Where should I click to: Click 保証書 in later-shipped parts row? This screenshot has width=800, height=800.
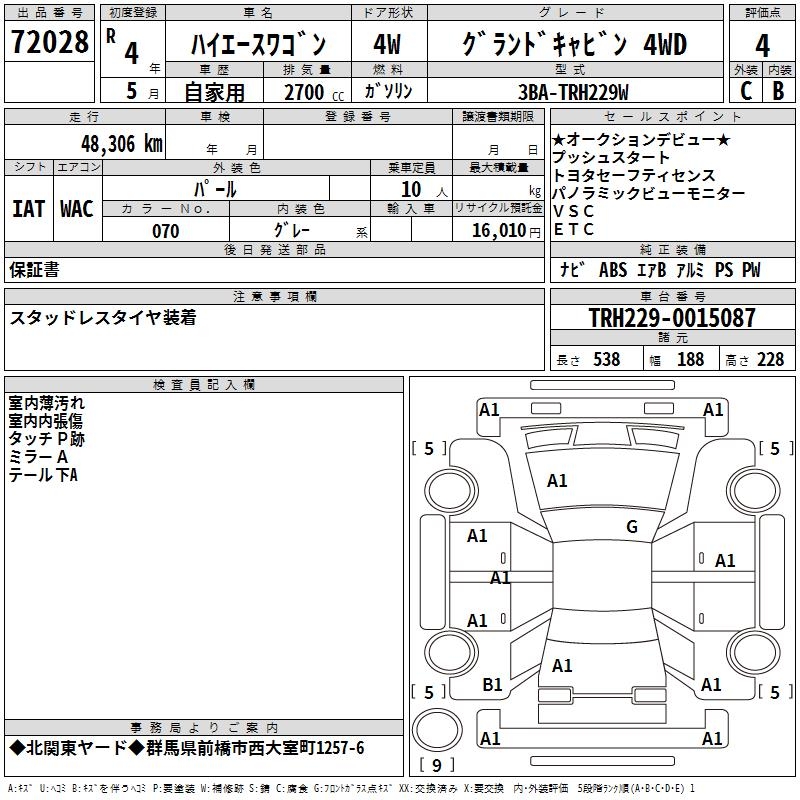pyautogui.click(x=34, y=270)
